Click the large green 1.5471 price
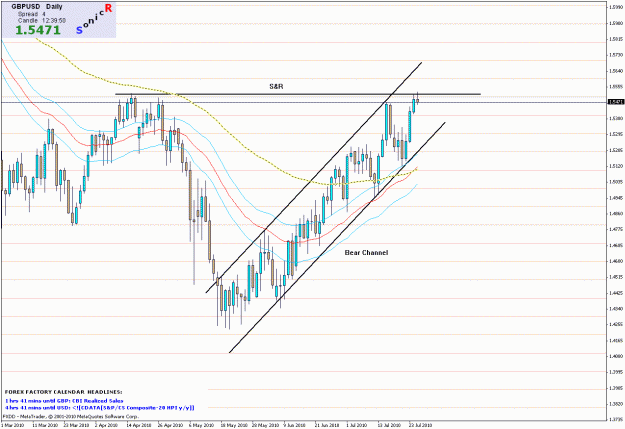The image size is (625, 429). pyautogui.click(x=38, y=30)
